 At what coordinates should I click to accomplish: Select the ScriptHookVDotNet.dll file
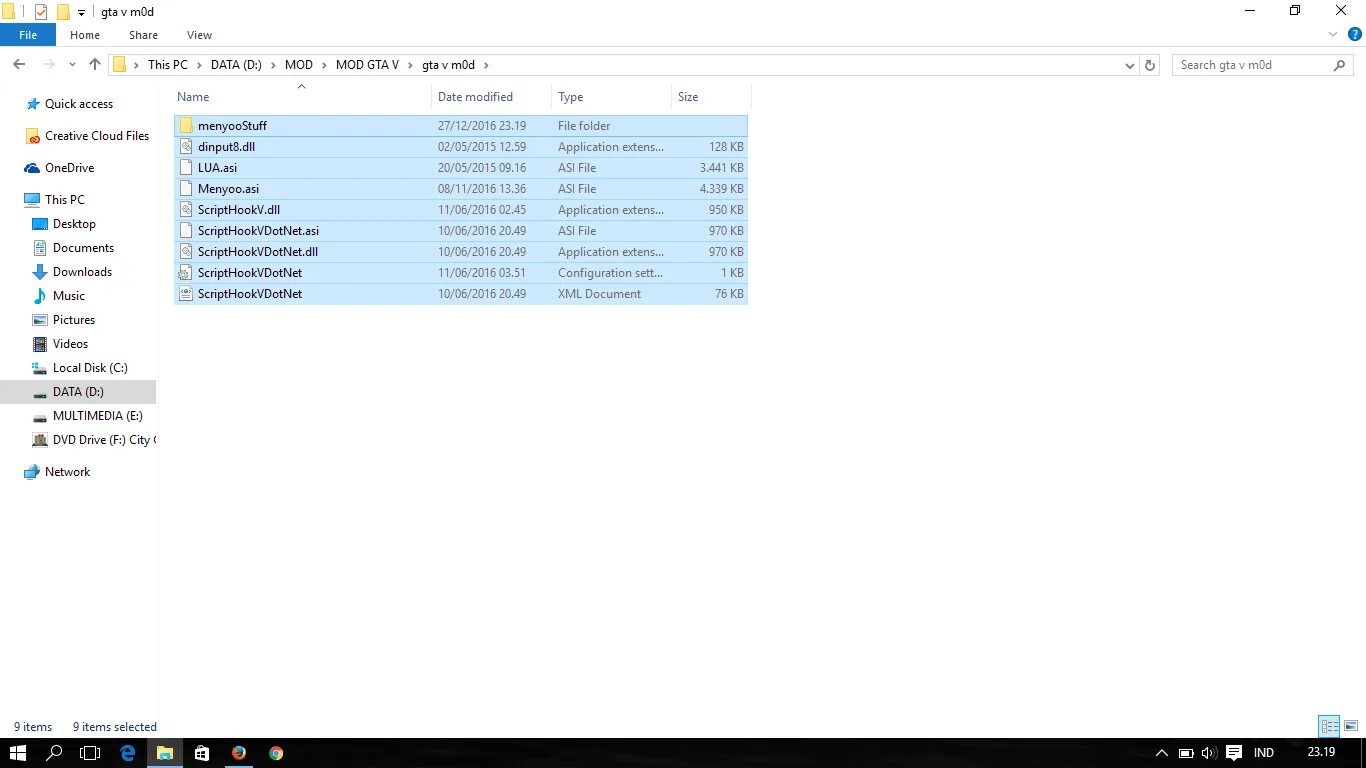click(461, 252)
